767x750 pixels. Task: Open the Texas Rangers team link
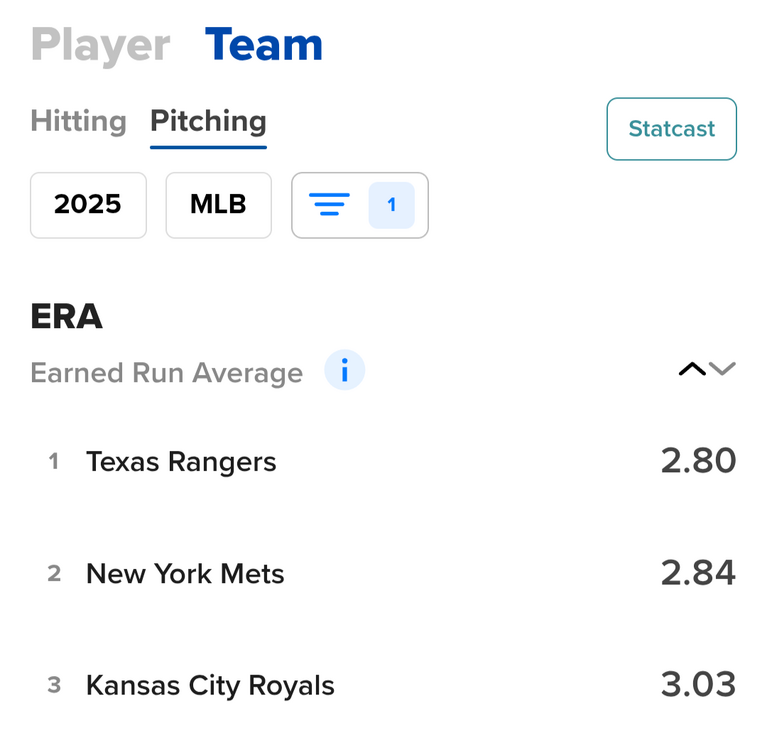coord(181,461)
